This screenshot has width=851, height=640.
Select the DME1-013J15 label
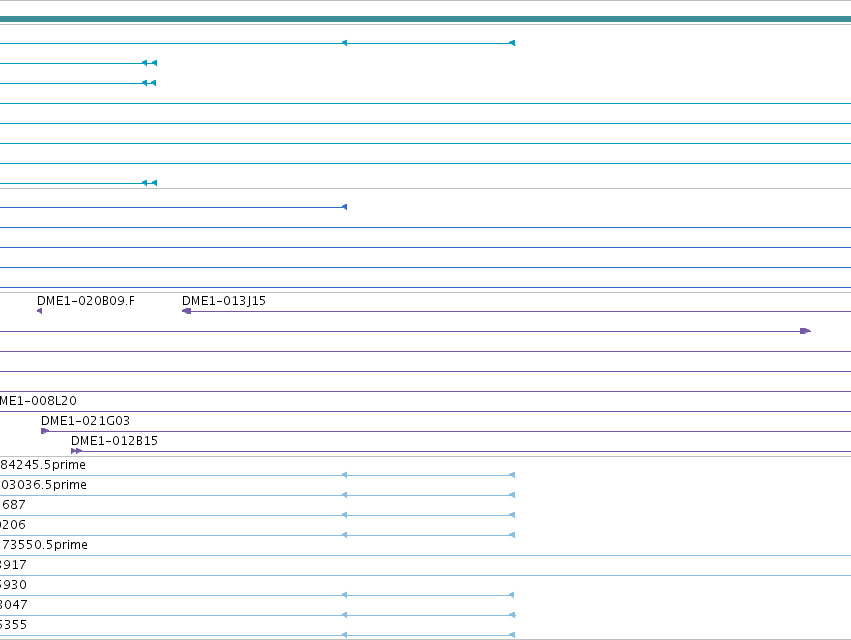coord(224,301)
